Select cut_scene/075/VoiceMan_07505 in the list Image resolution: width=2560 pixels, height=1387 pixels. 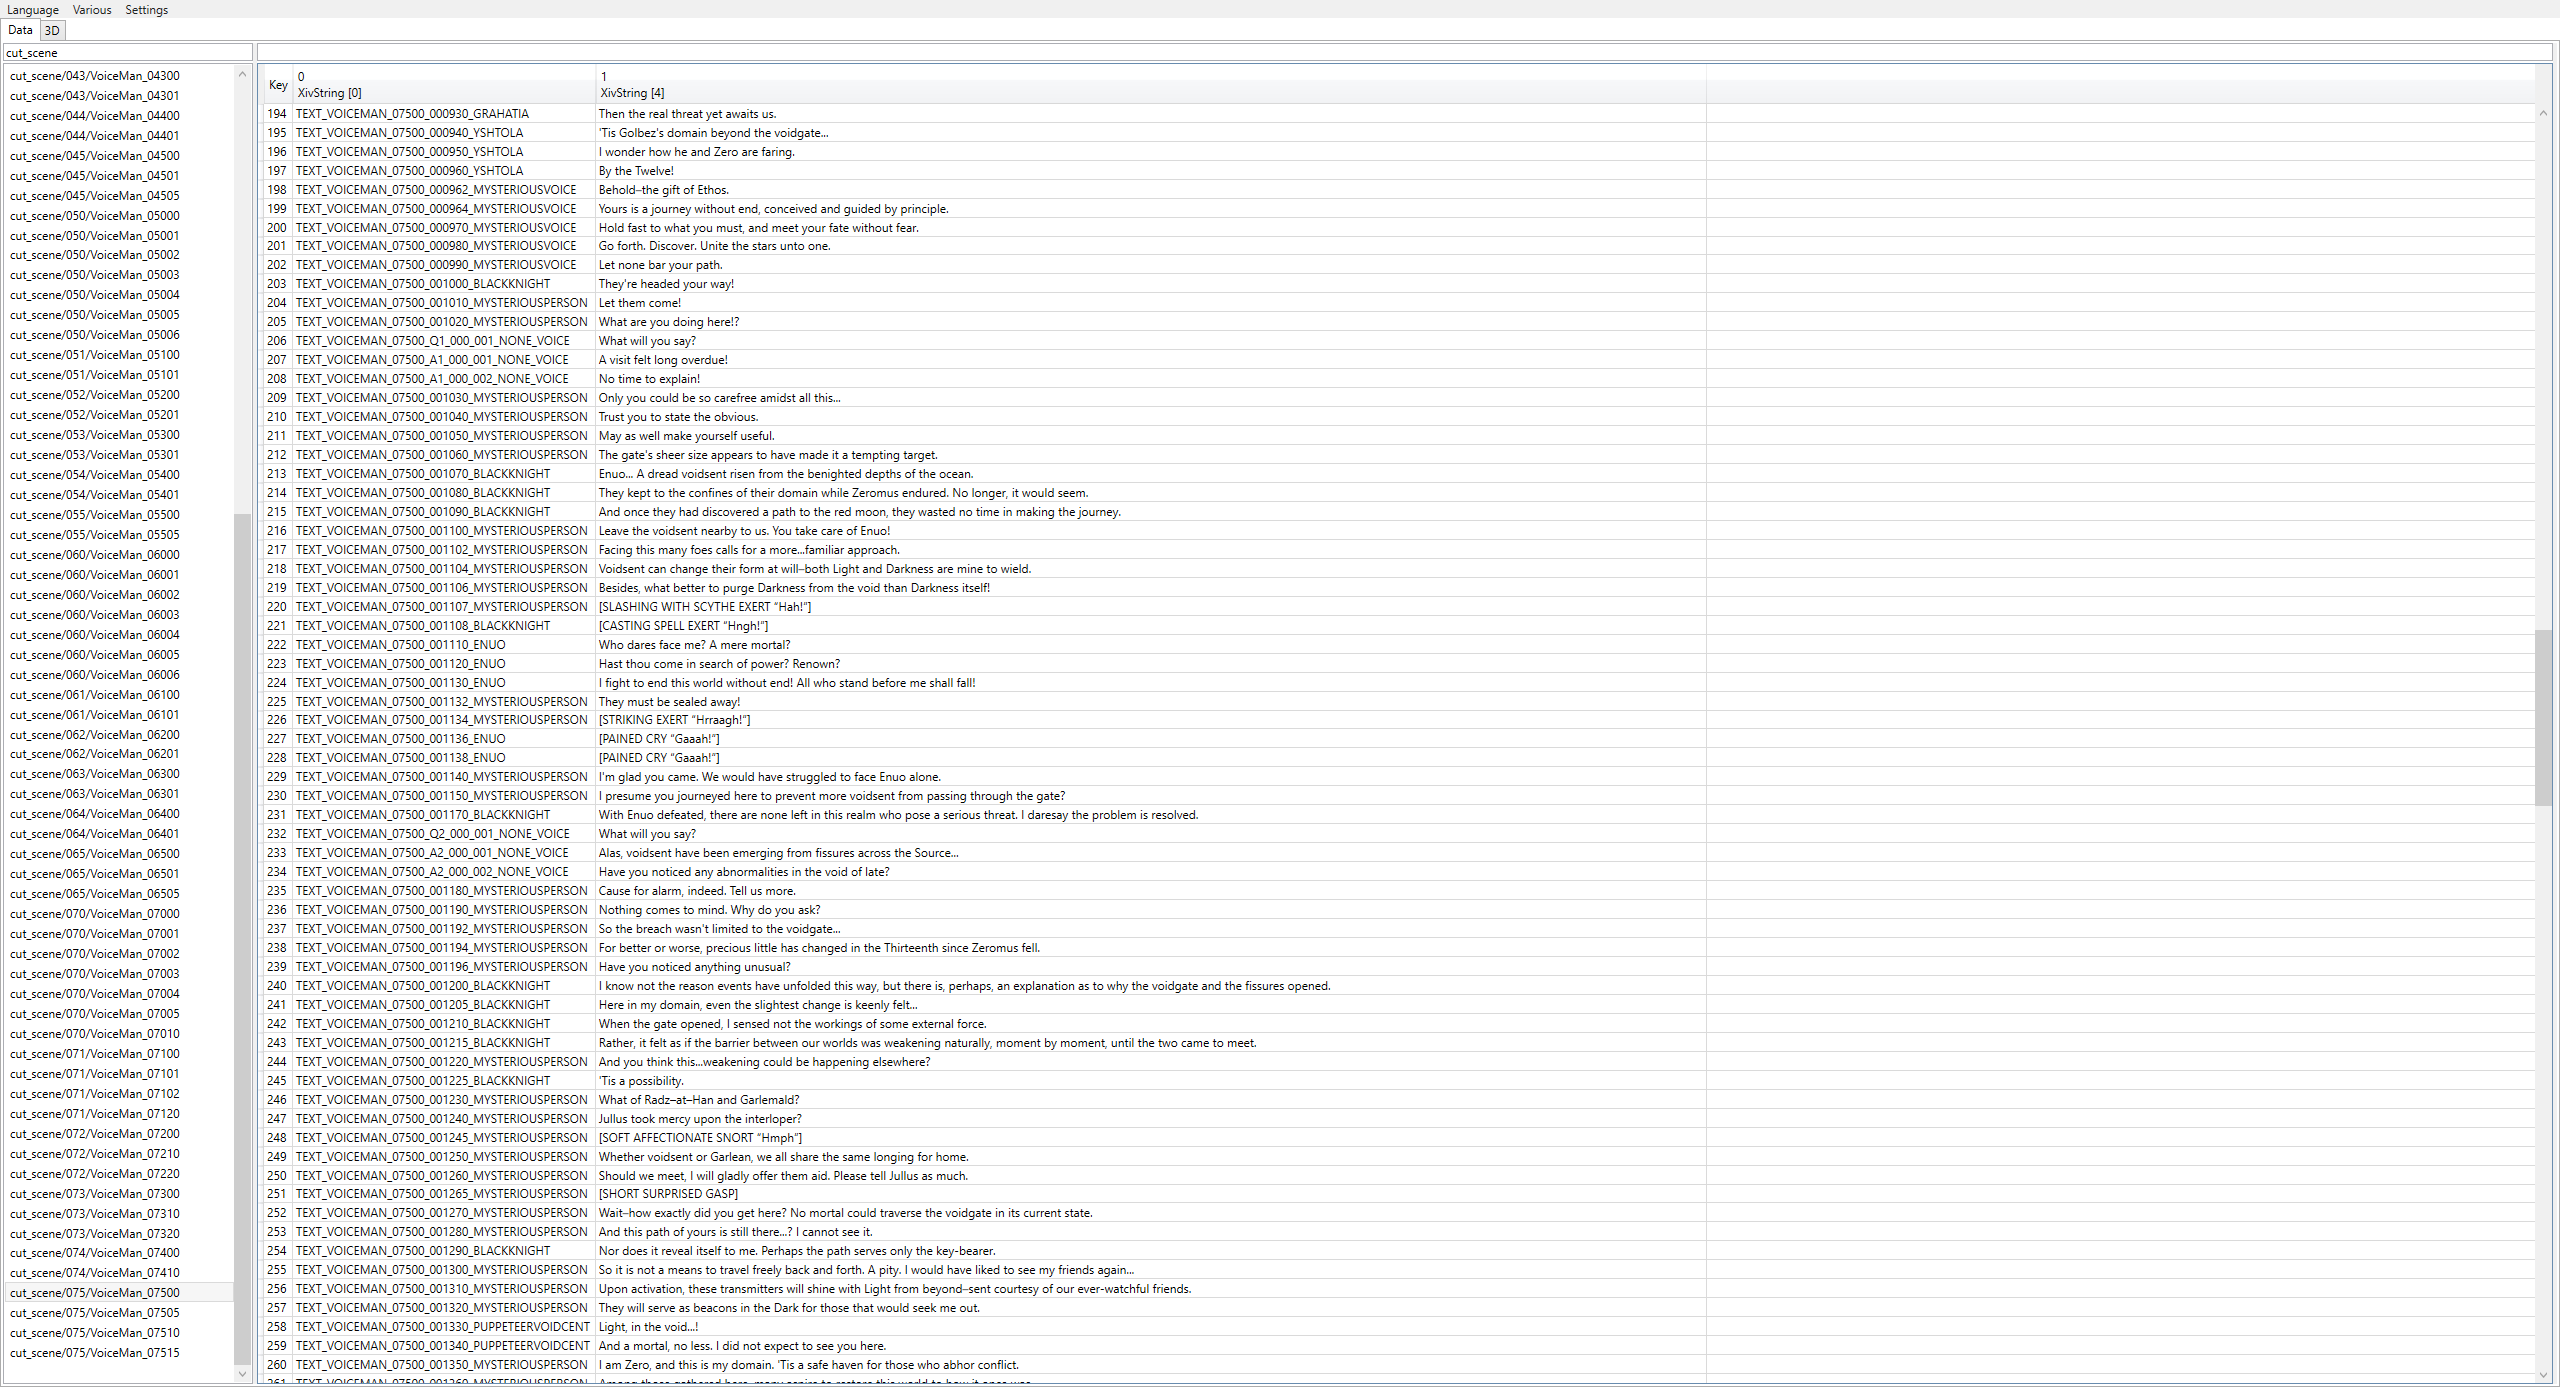[x=95, y=1313]
